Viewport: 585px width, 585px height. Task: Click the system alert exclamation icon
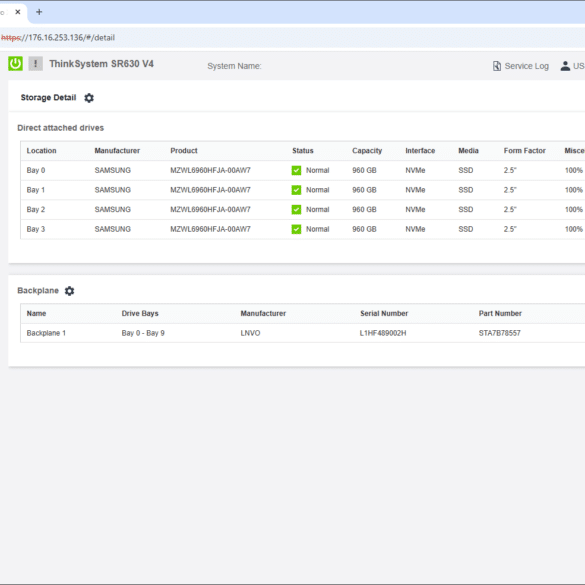36,63
